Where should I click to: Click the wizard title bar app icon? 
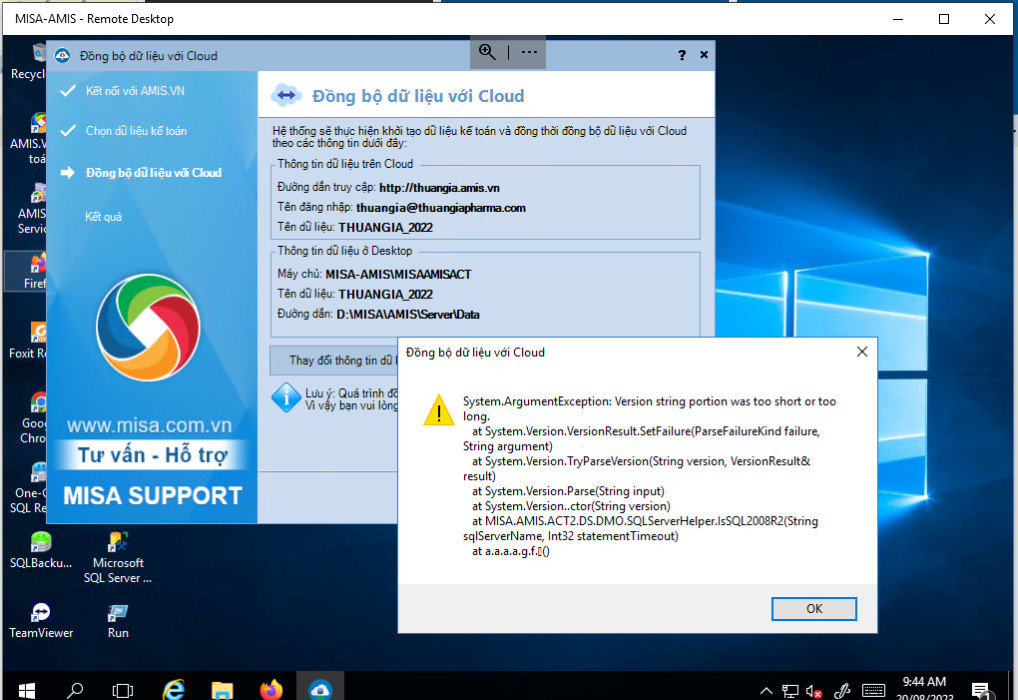coord(62,56)
